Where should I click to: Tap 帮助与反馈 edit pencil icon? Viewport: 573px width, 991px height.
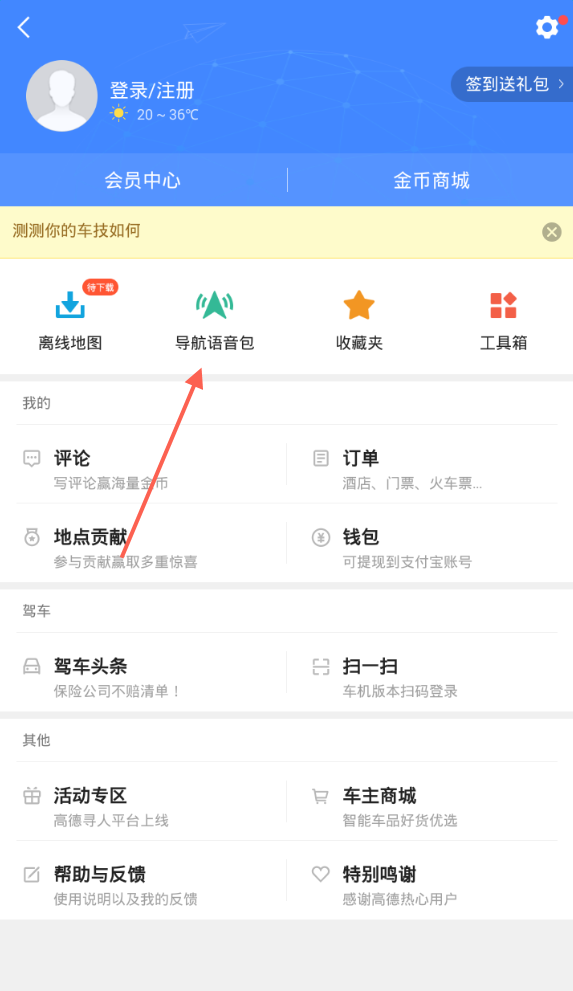(32, 875)
